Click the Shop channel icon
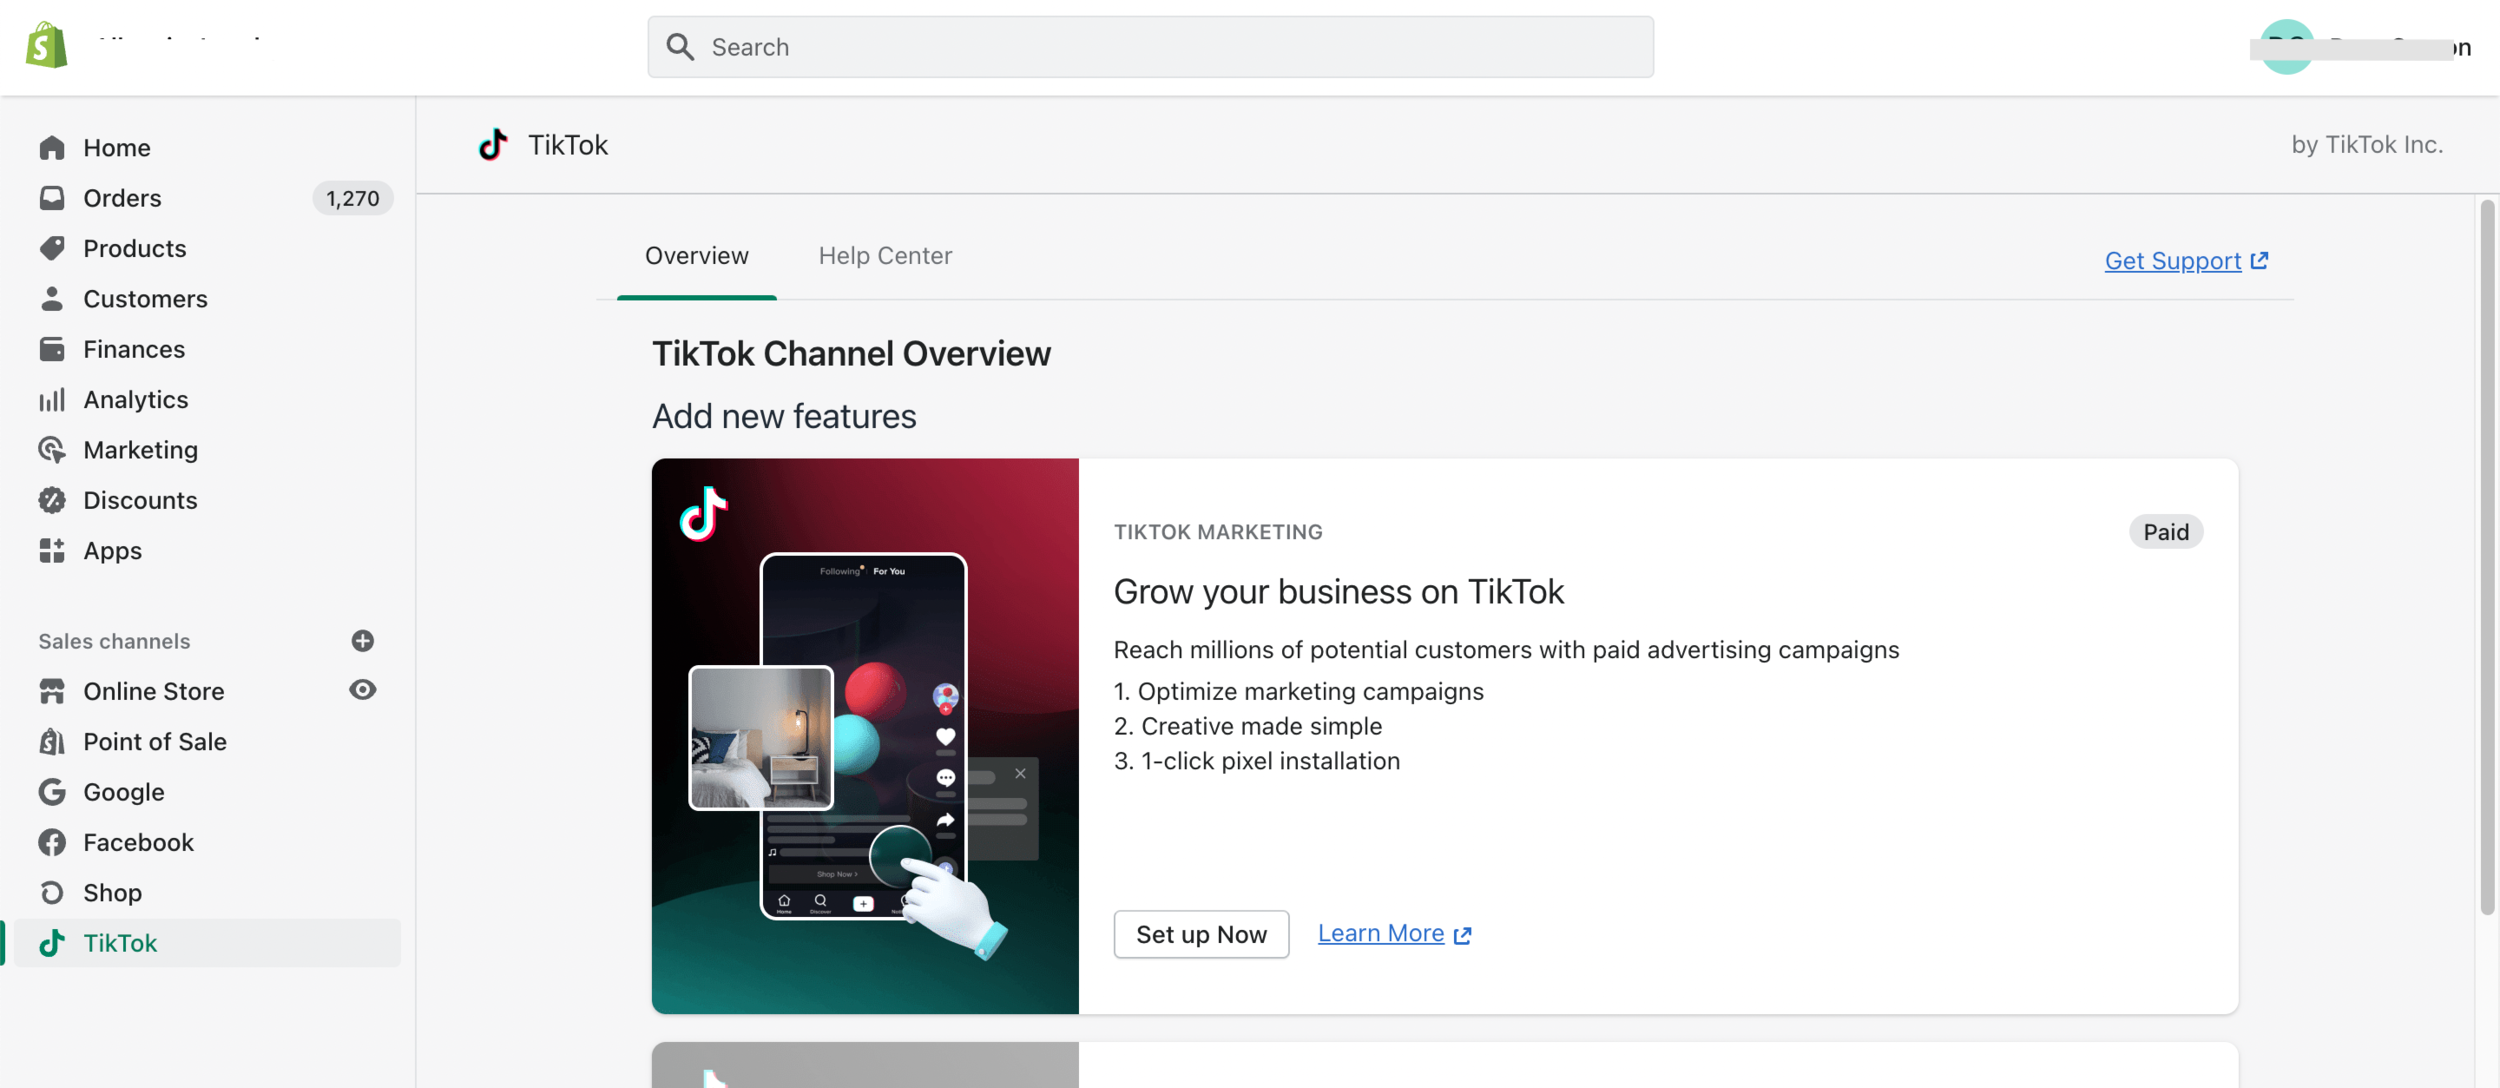 (x=52, y=892)
